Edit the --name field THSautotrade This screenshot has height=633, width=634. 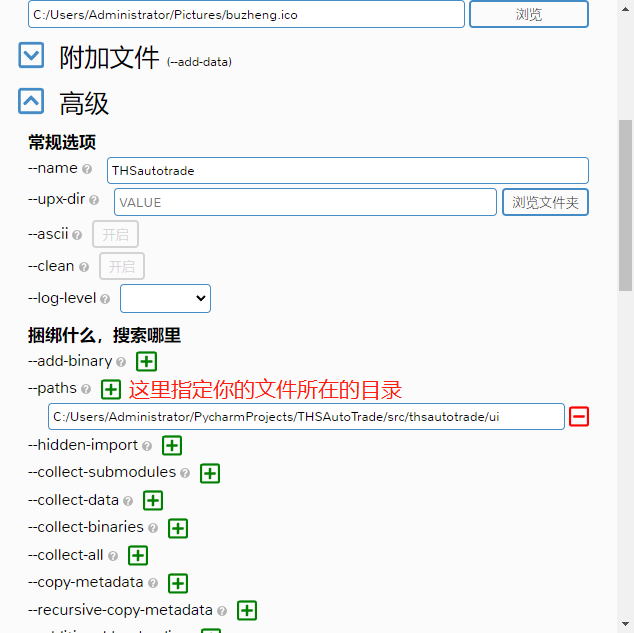point(348,171)
